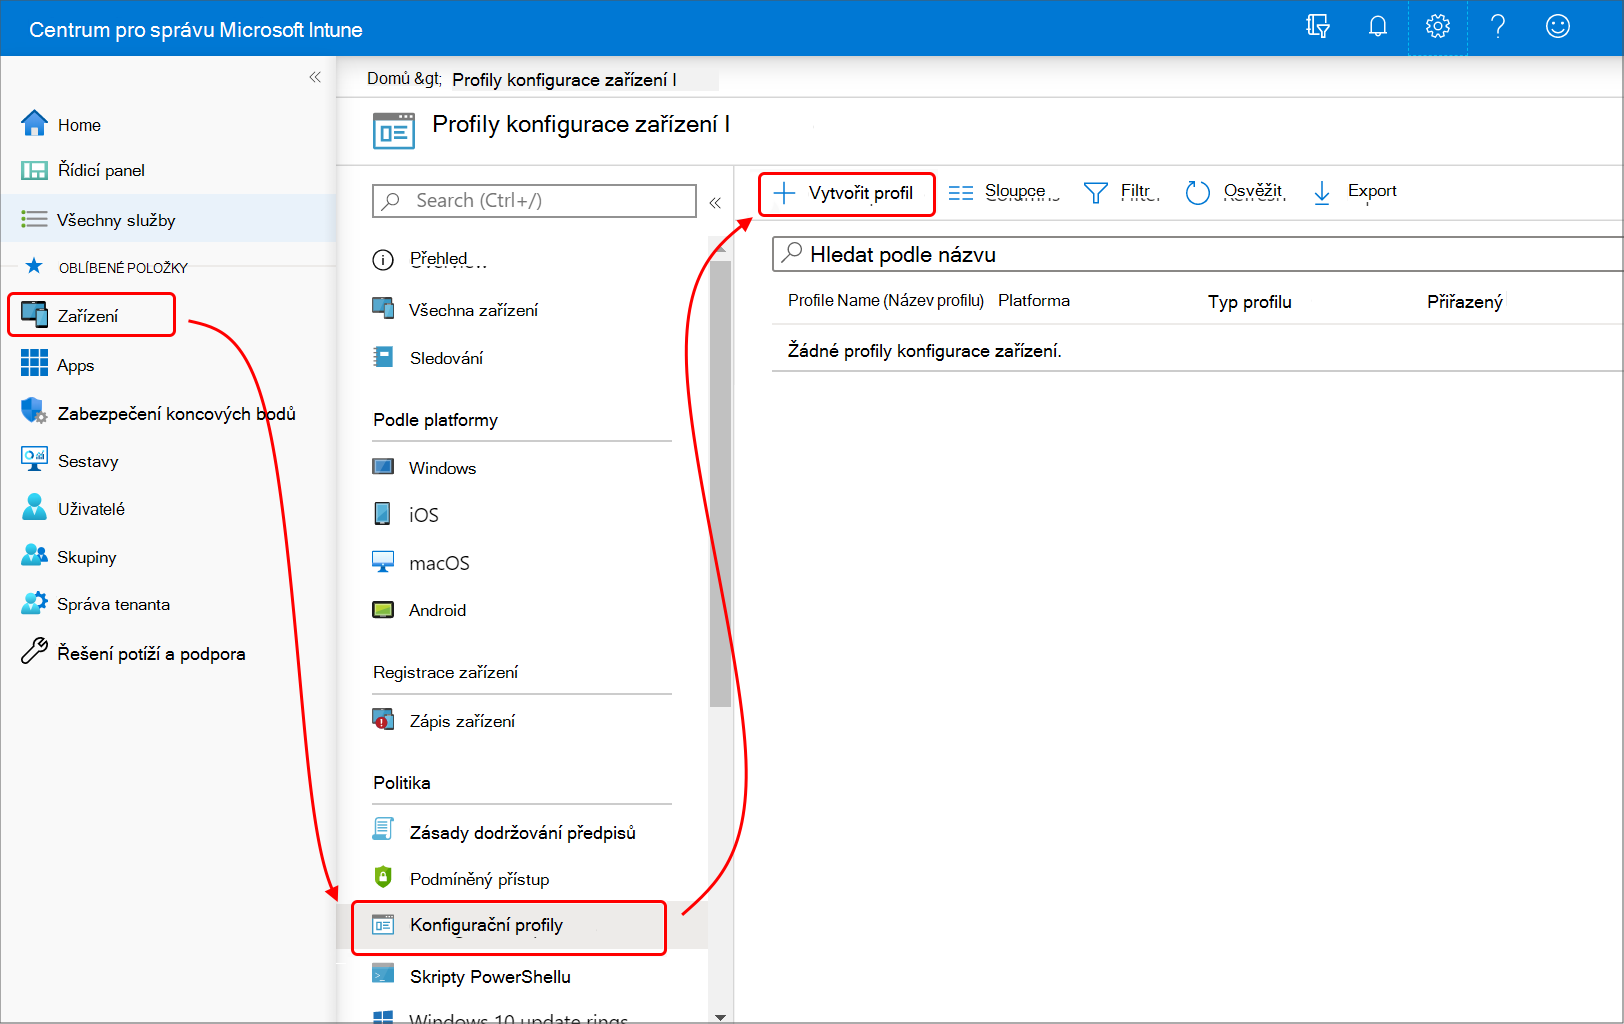Open the help question mark icon

pyautogui.click(x=1498, y=27)
